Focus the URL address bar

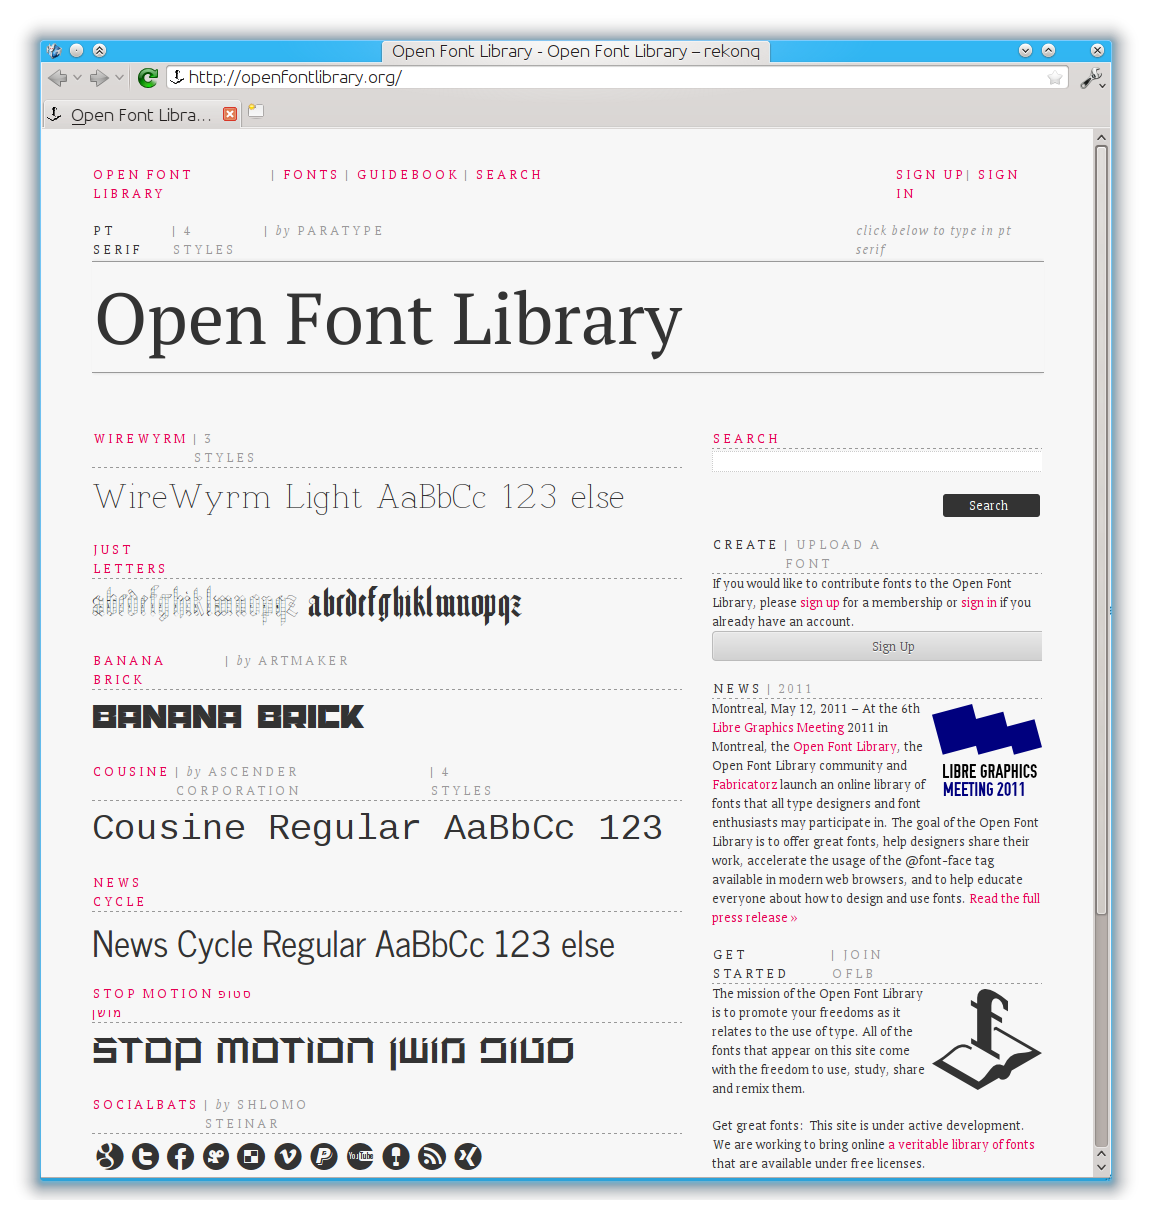point(615,77)
